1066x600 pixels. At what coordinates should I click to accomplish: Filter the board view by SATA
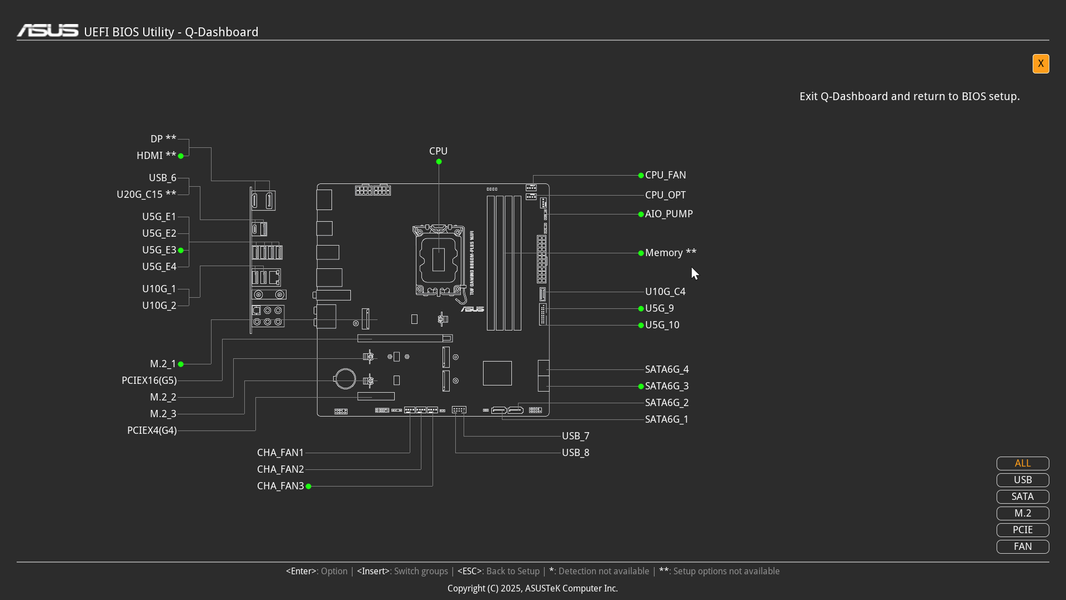pyautogui.click(x=1022, y=497)
